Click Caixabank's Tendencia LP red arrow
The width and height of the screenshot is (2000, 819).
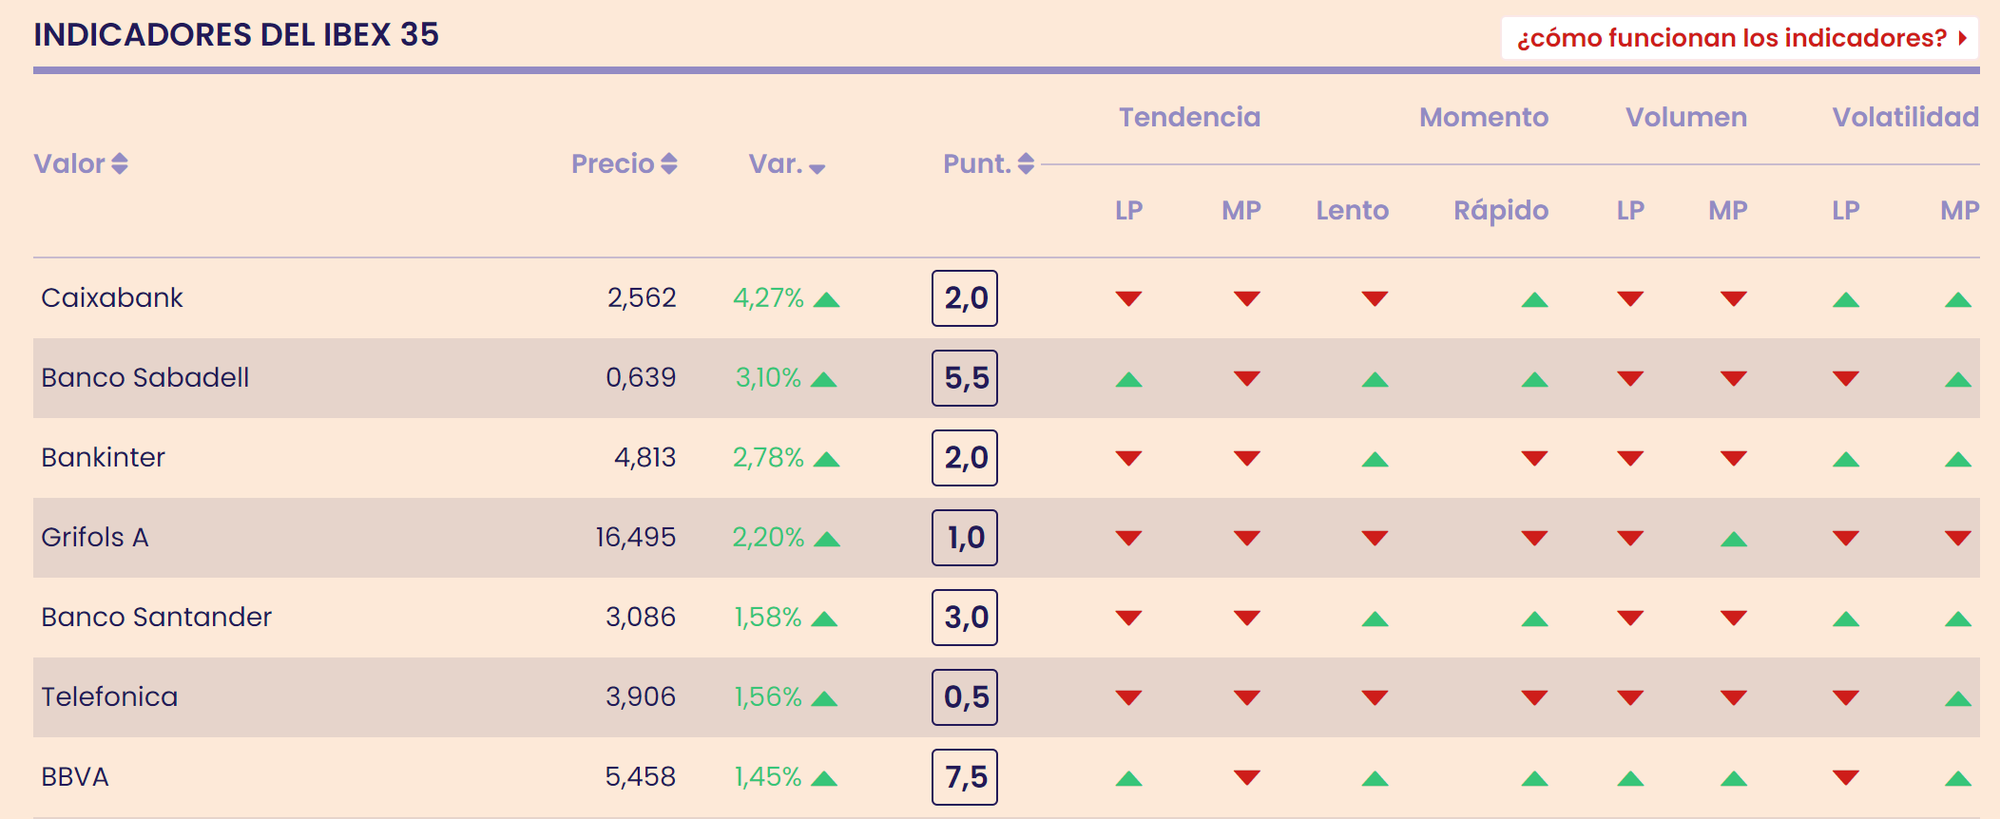coord(1129,298)
